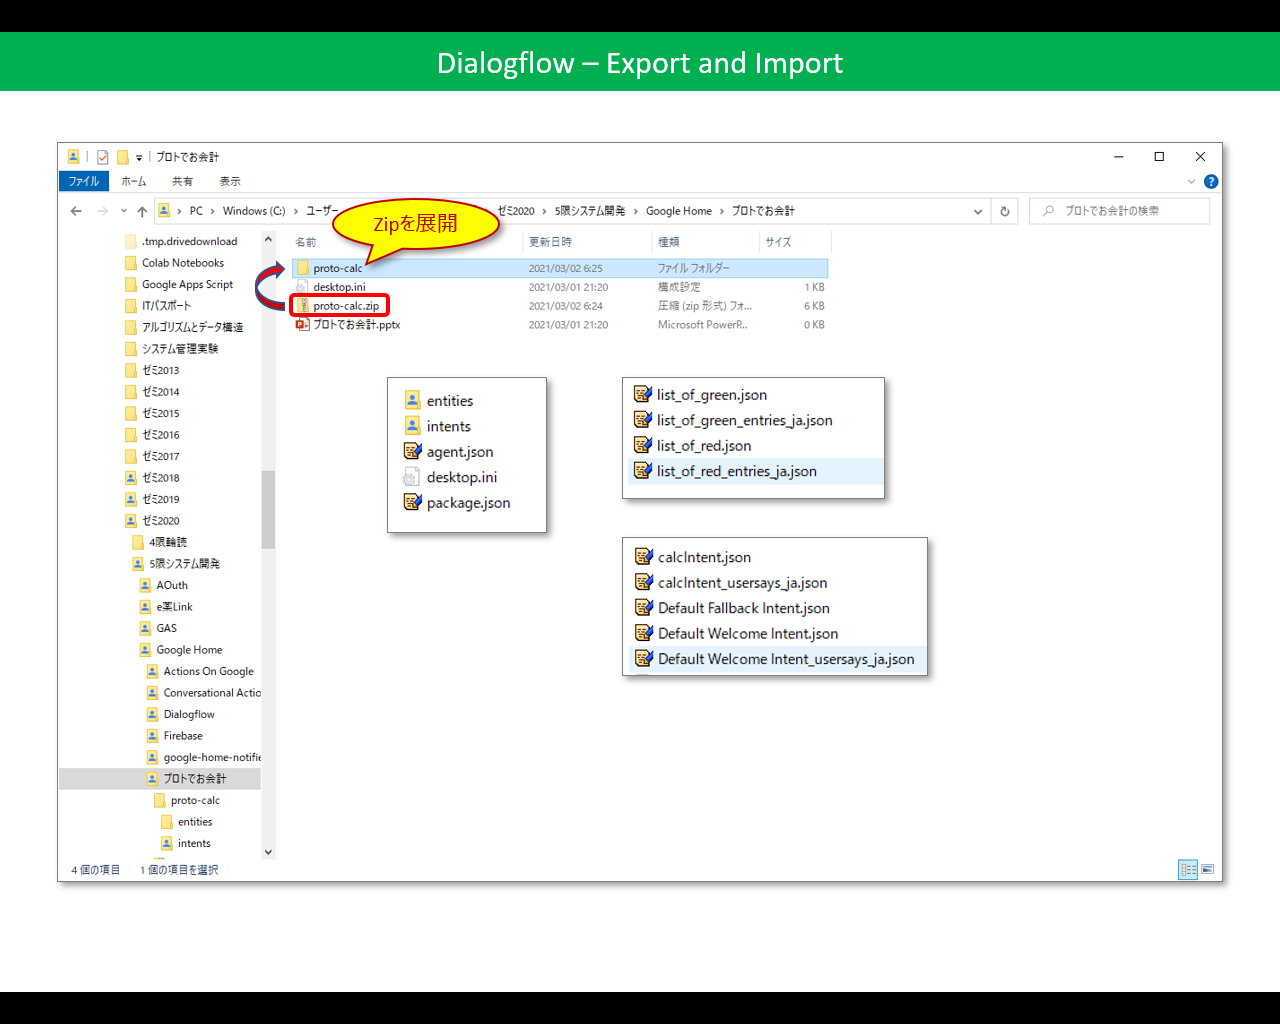Select GAS folder in the tree

(x=166, y=628)
